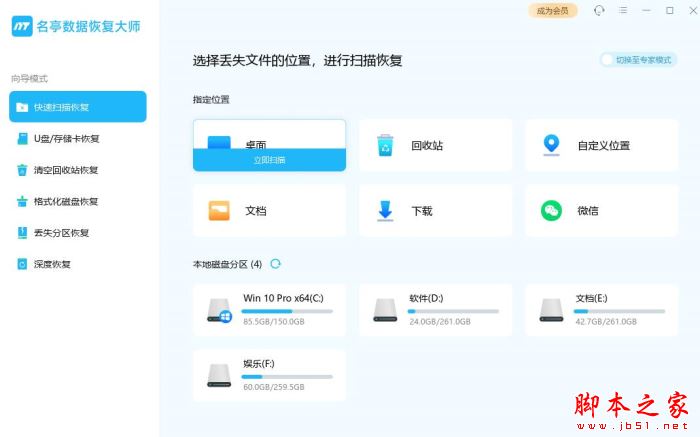Viewport: 700px width, 437px height.
Task: Choose 微信 location card label
Action: (588, 211)
